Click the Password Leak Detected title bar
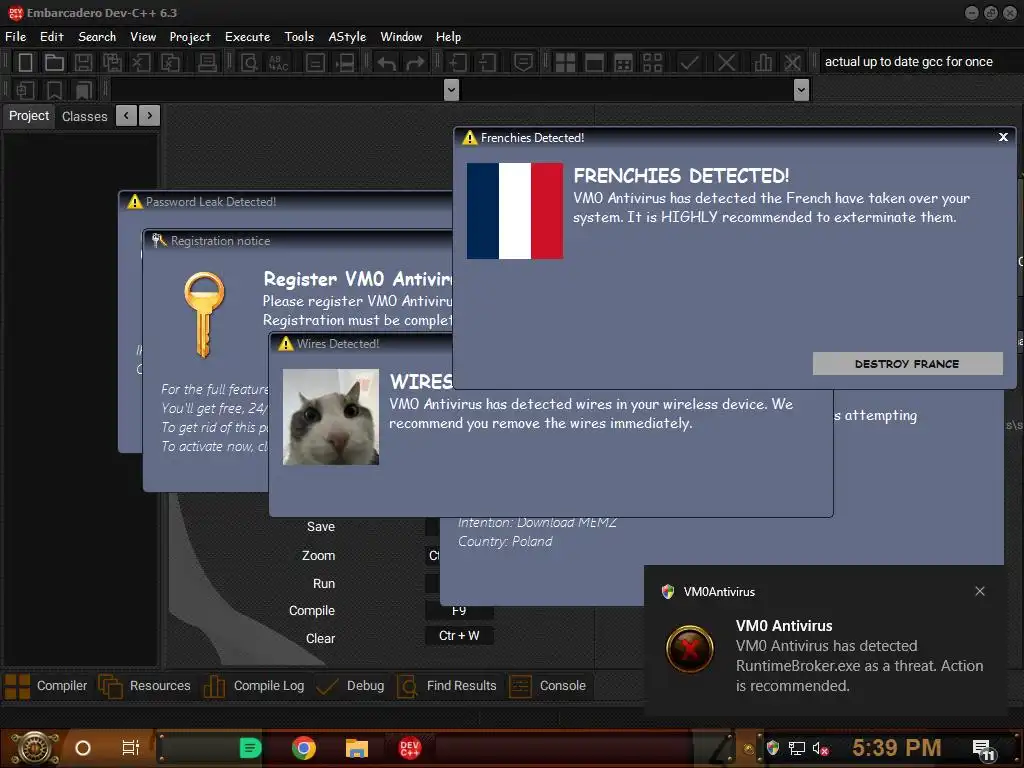 click(x=285, y=202)
